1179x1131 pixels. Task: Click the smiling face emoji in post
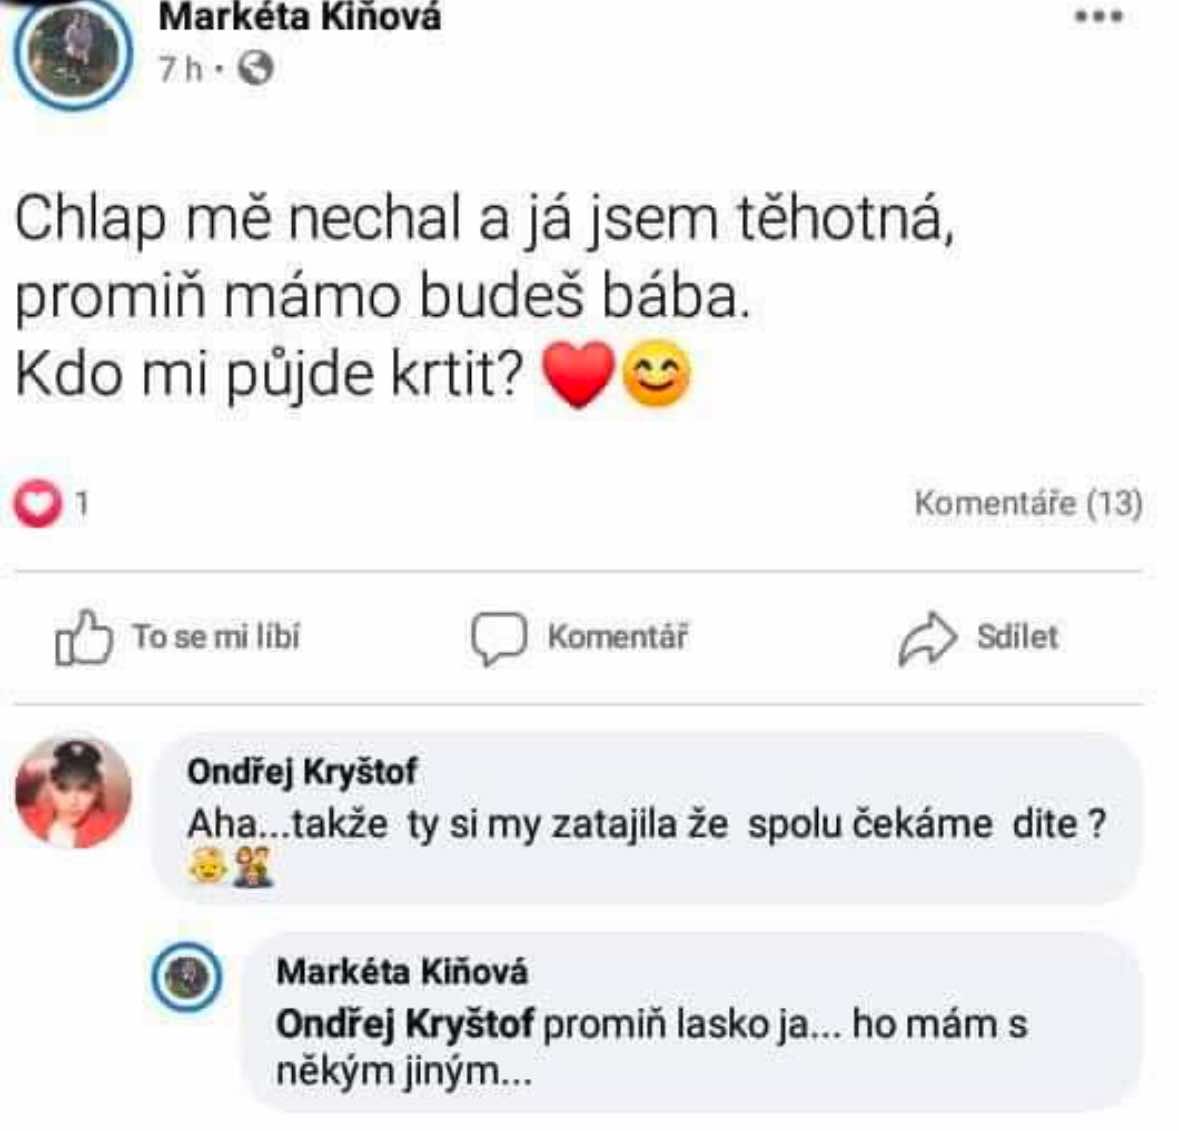click(x=657, y=375)
